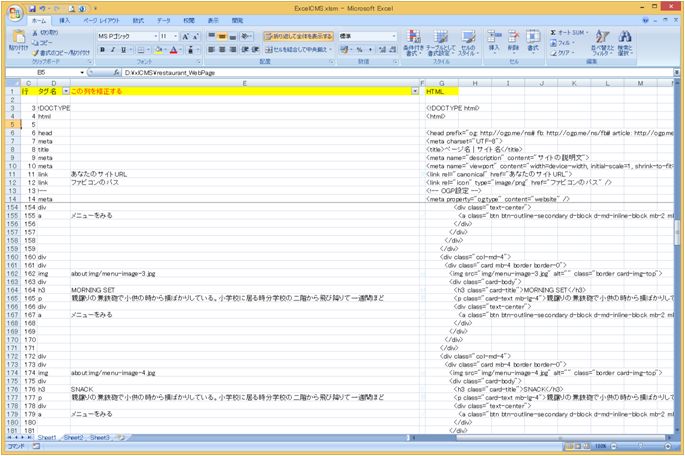Insert a new worksheet tab

point(121,437)
